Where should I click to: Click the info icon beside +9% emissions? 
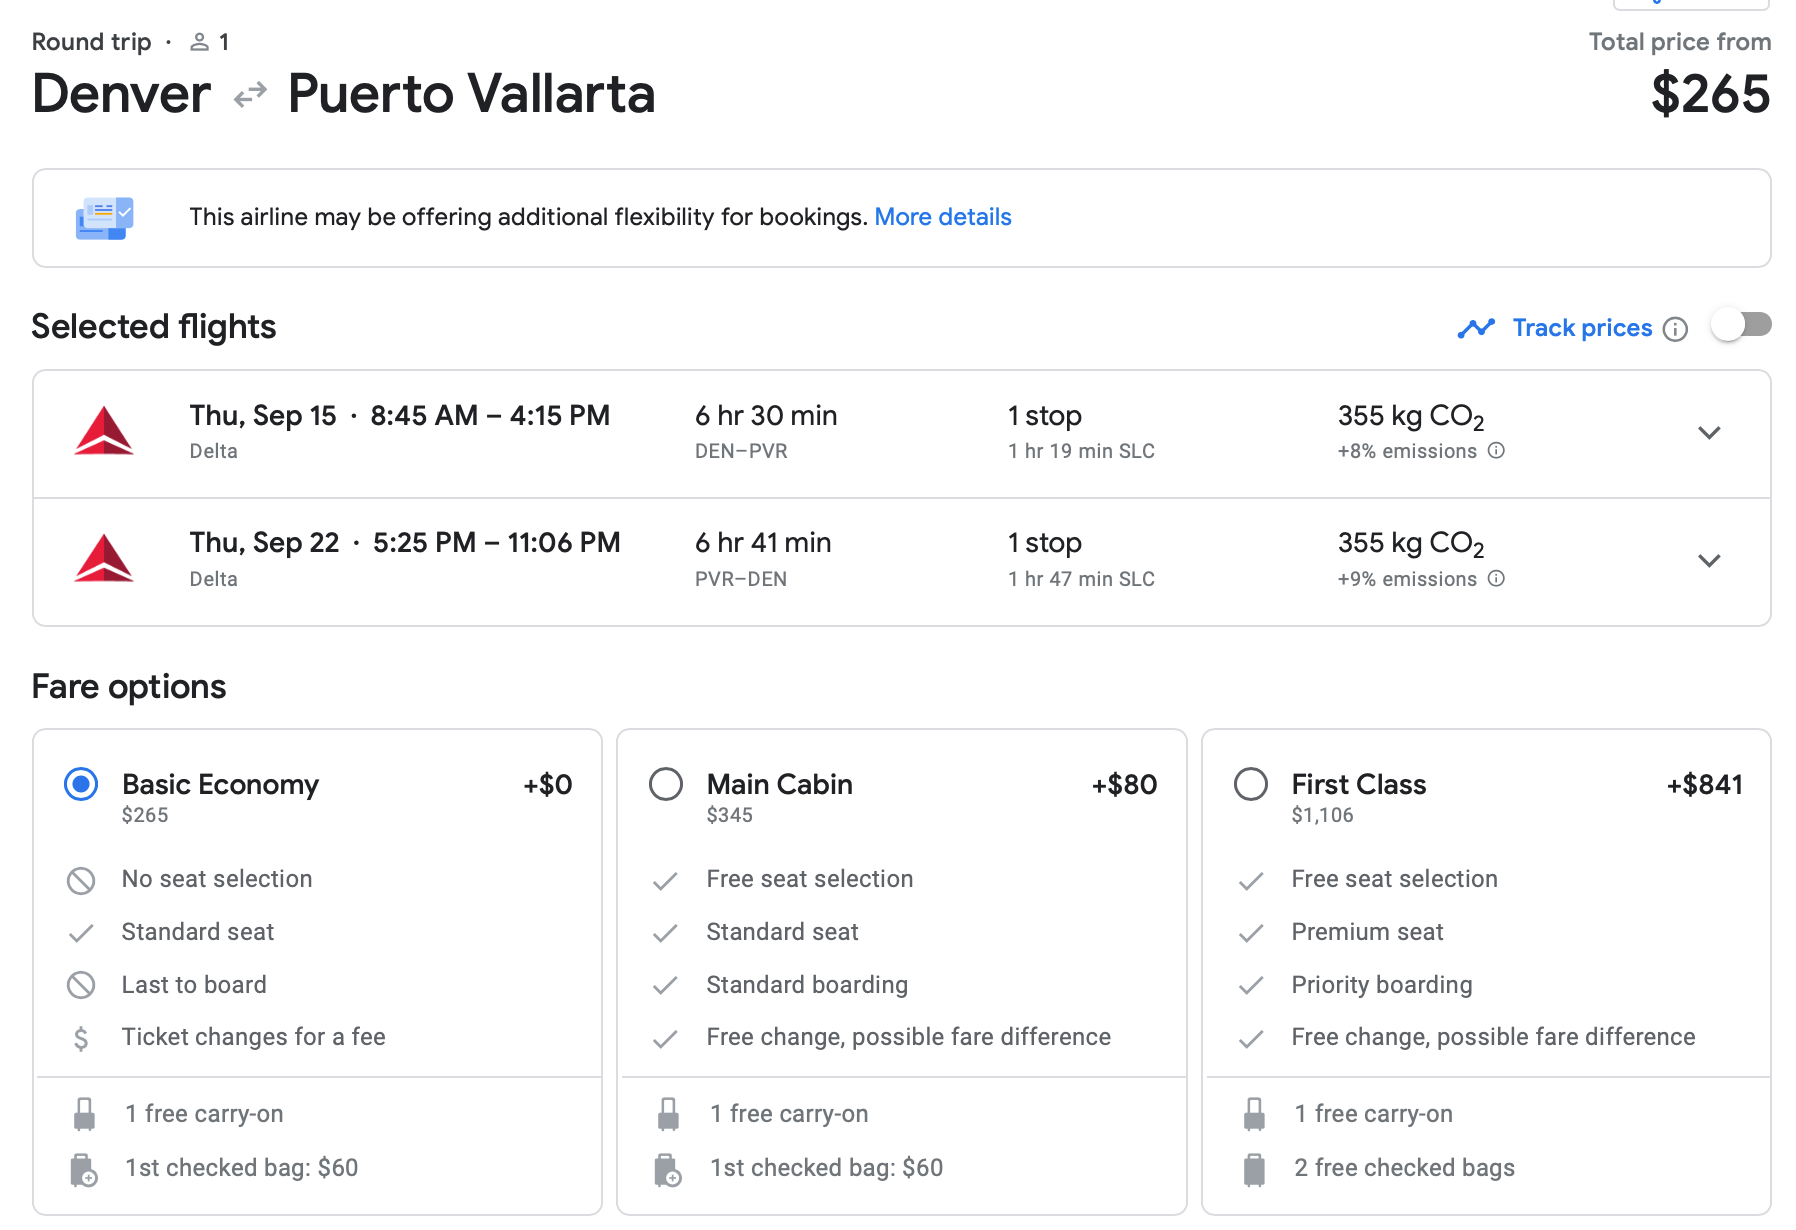1496,579
